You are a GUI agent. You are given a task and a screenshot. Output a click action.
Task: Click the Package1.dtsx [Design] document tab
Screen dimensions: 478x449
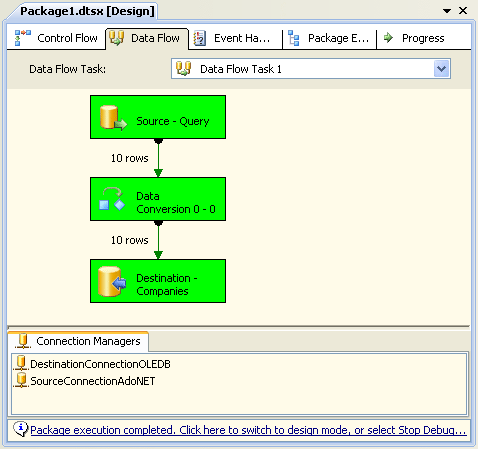[x=87, y=11]
